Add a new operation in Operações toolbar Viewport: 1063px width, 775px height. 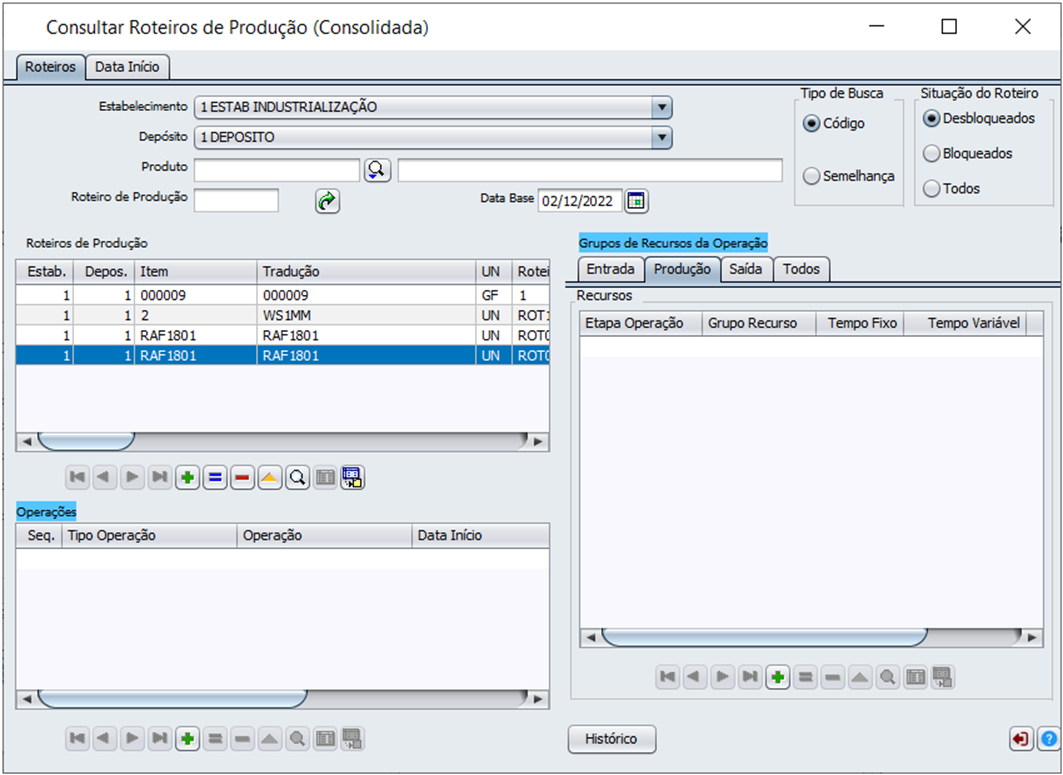click(x=187, y=738)
